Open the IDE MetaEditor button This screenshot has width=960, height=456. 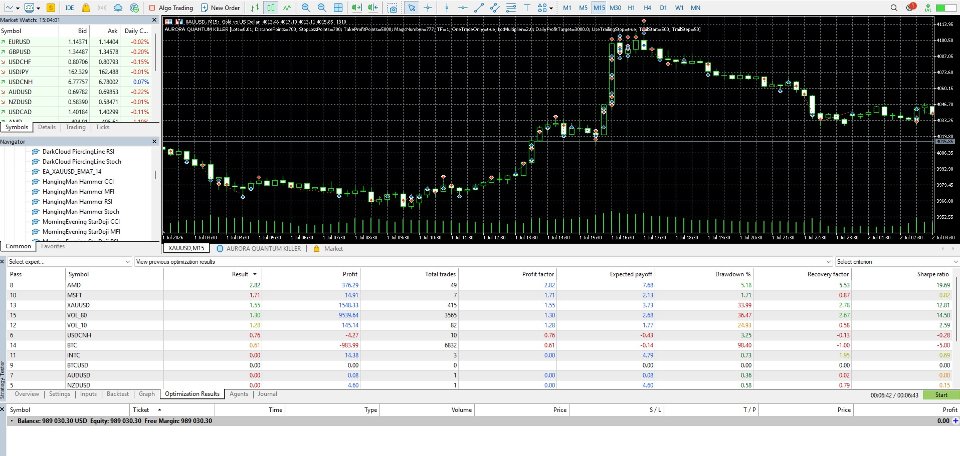[70, 8]
